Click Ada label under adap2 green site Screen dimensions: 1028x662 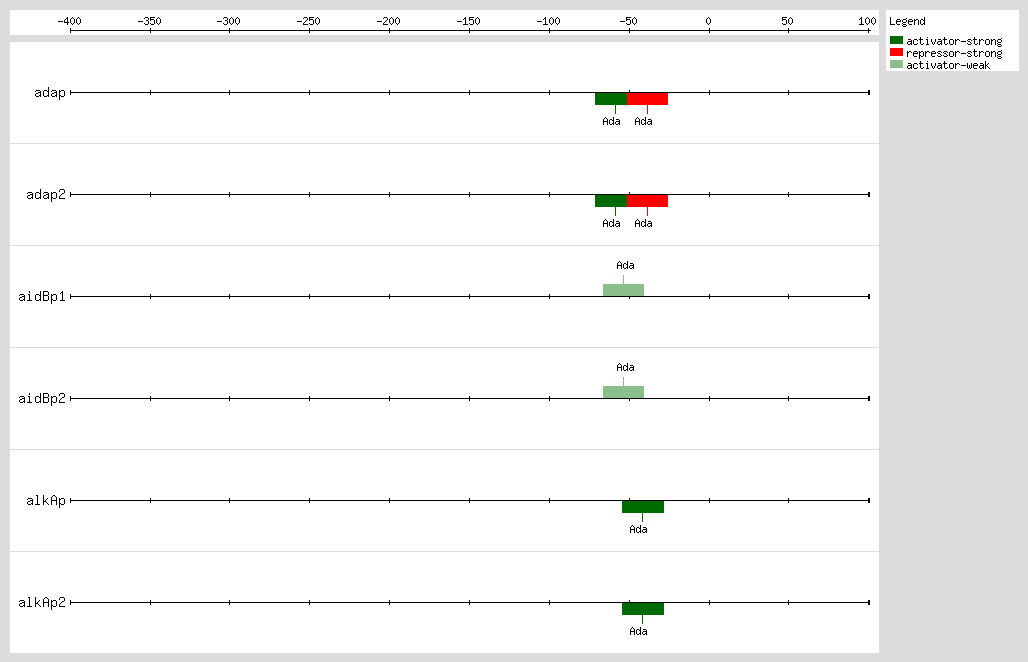click(x=611, y=224)
